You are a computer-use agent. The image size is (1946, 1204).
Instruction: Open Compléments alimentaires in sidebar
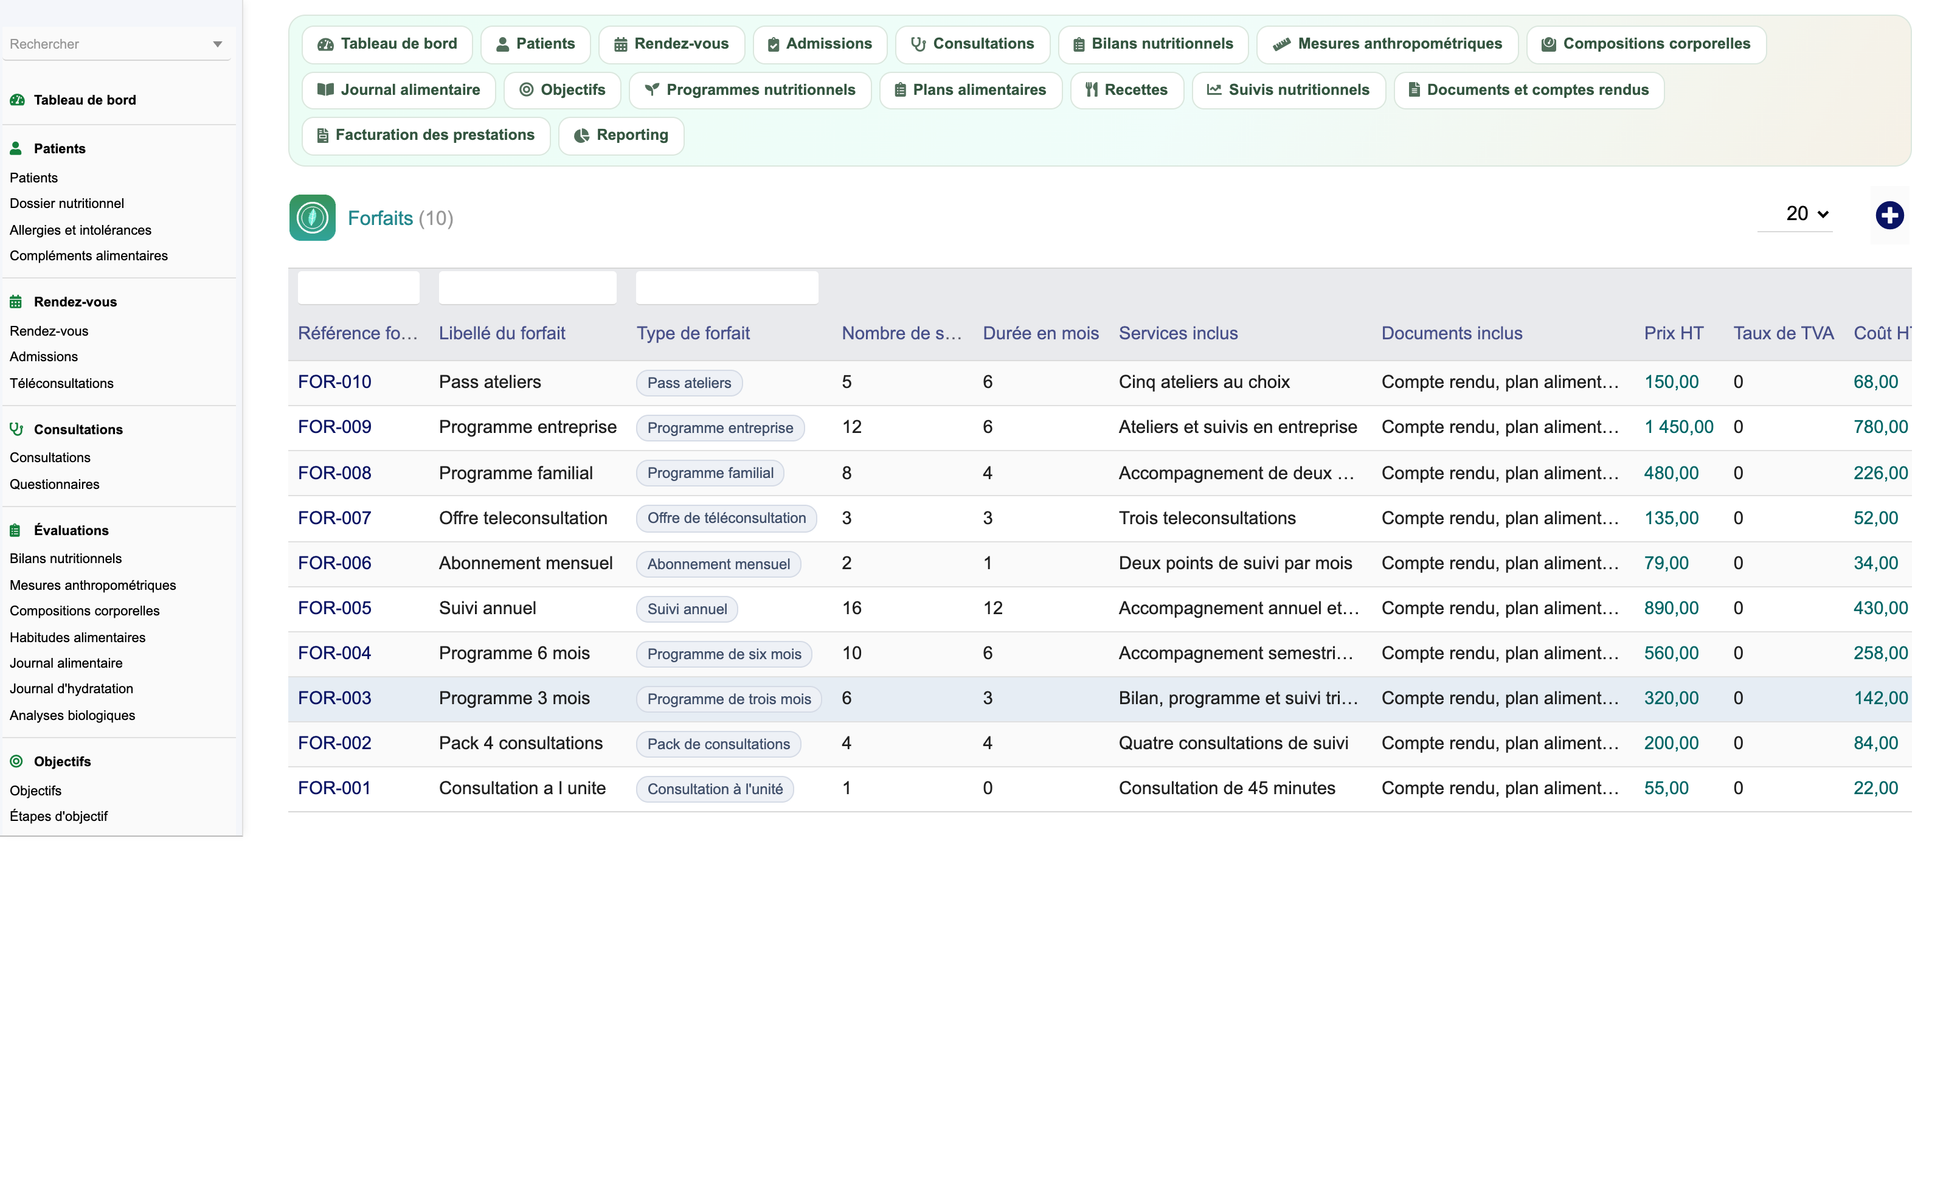coord(89,256)
